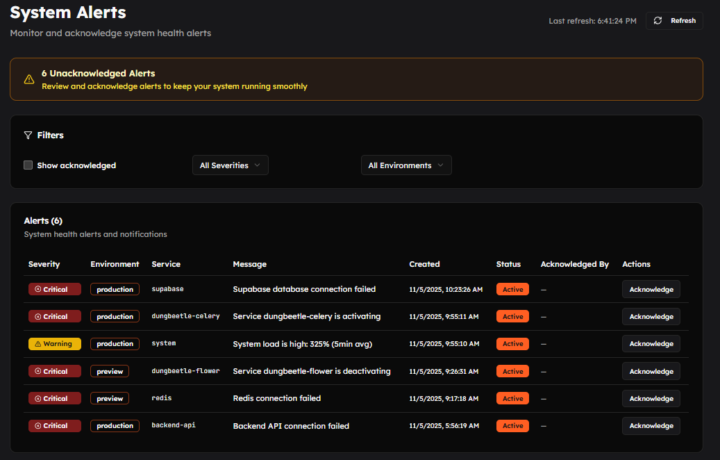Click the Last refresh timestamp text
This screenshot has height=460, width=720.
pyautogui.click(x=592, y=21)
